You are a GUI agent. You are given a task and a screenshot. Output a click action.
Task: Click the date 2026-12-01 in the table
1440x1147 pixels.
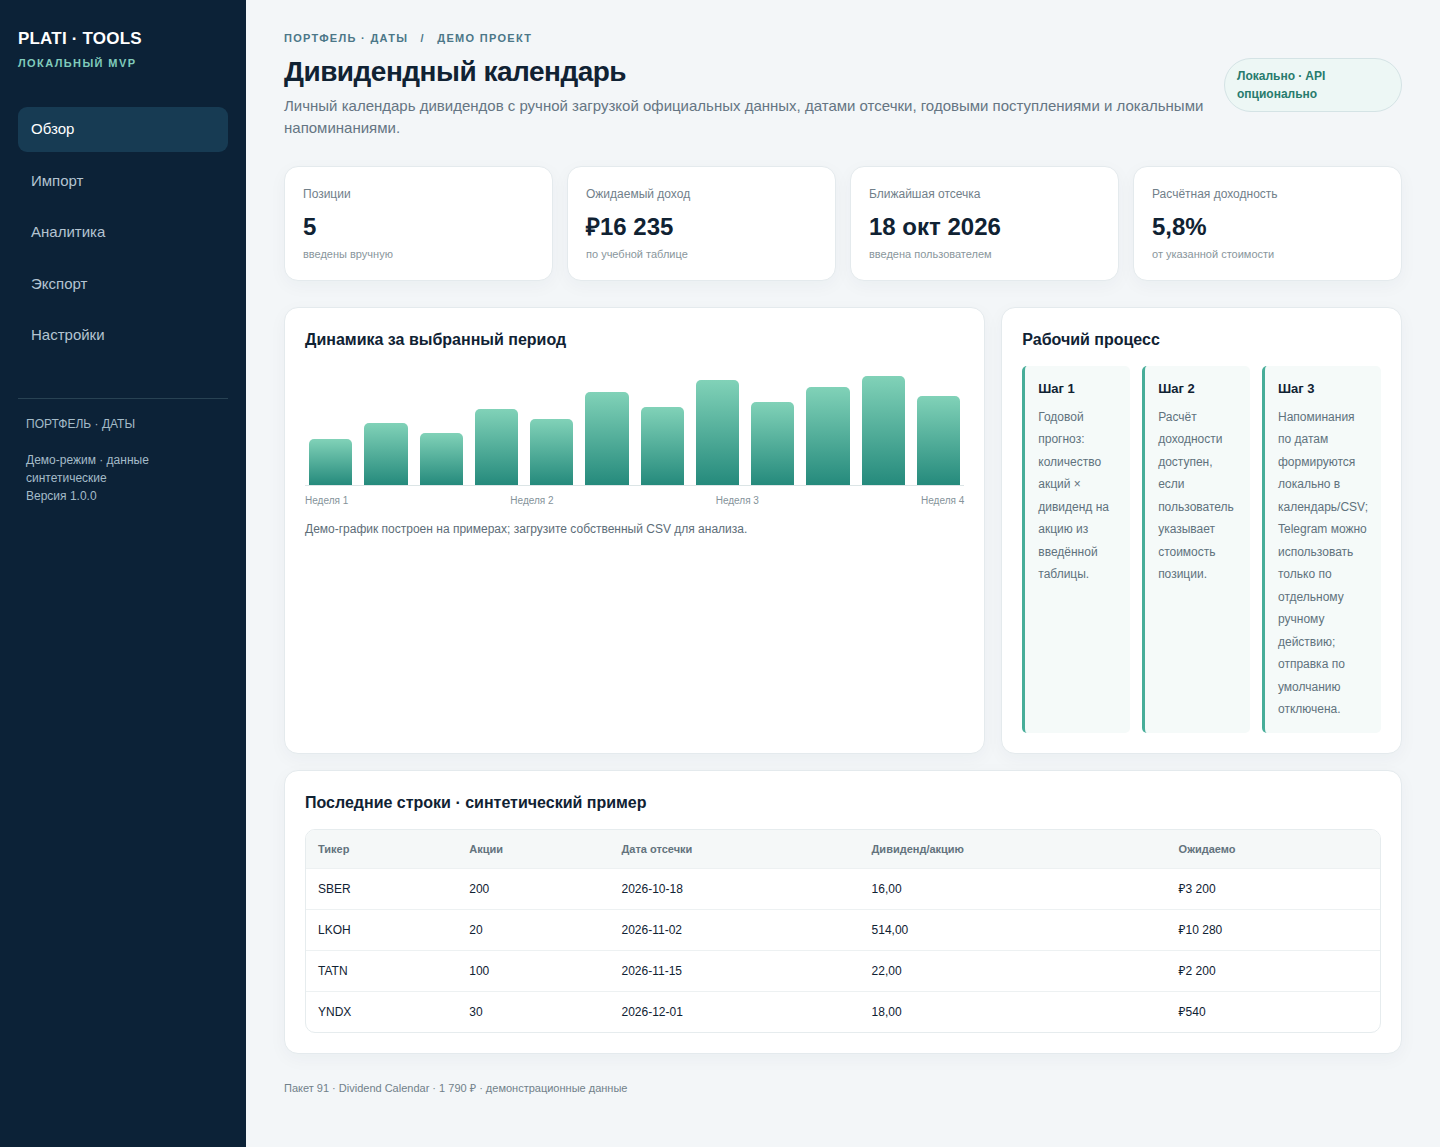click(652, 1012)
